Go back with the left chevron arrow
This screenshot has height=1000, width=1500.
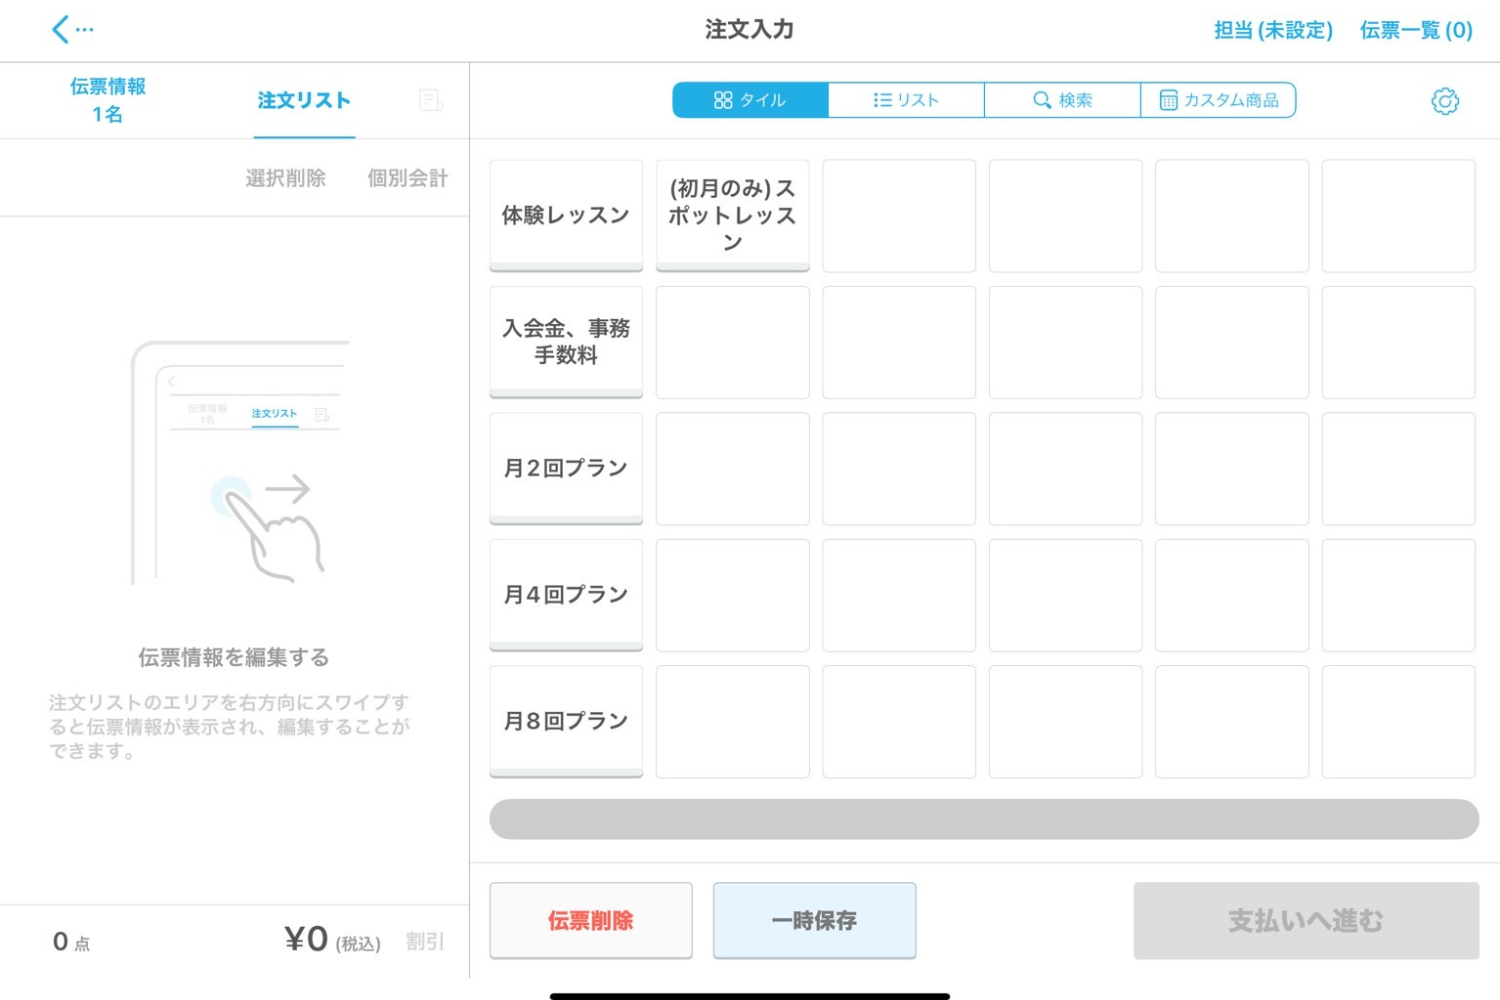60,28
